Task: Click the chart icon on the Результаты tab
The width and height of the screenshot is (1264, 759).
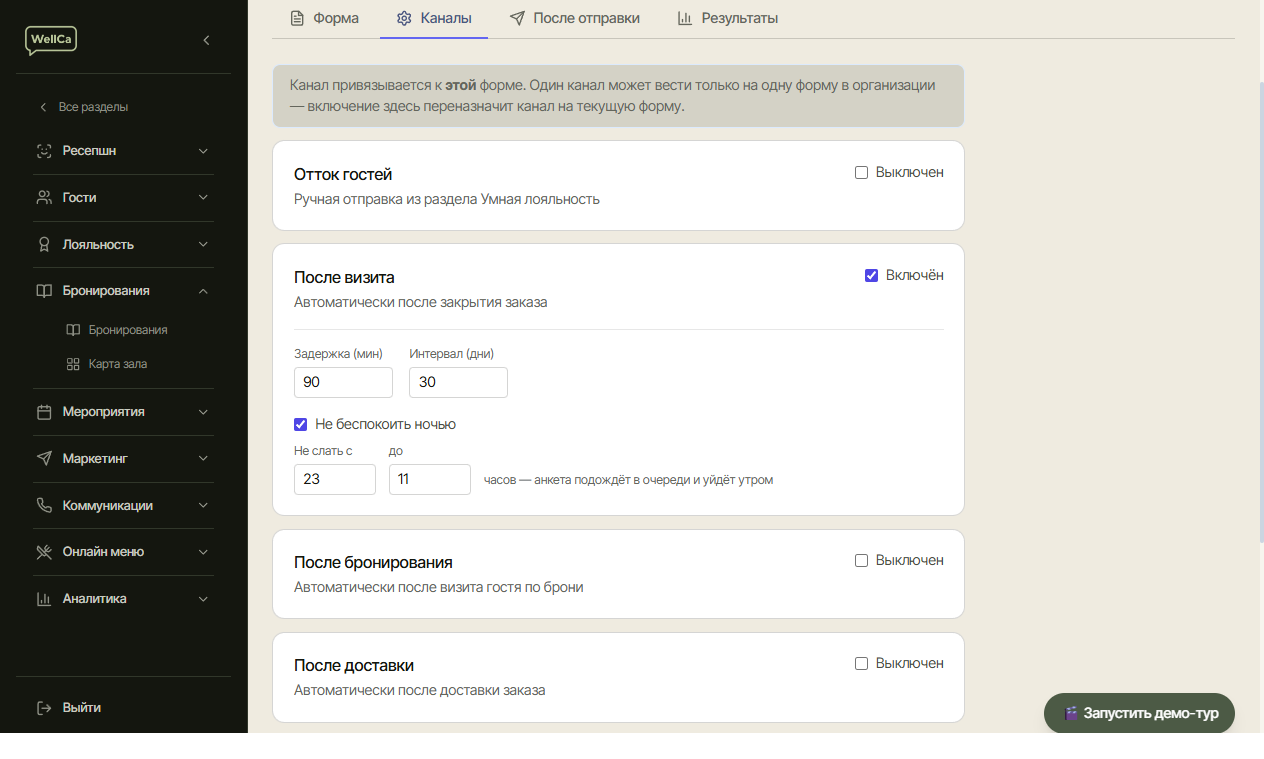Action: pos(685,18)
